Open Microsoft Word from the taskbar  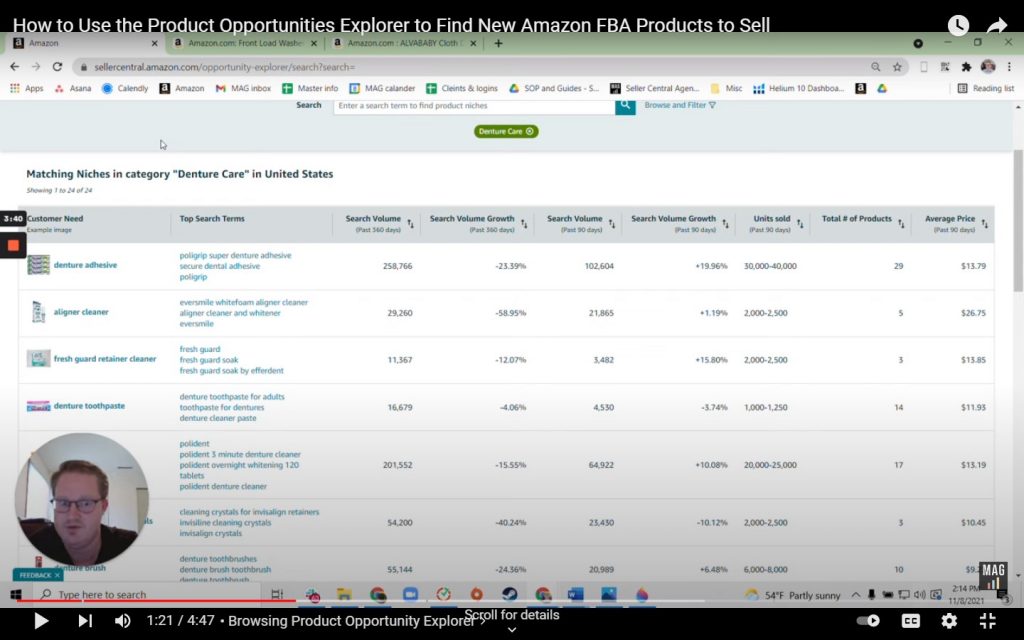point(575,594)
